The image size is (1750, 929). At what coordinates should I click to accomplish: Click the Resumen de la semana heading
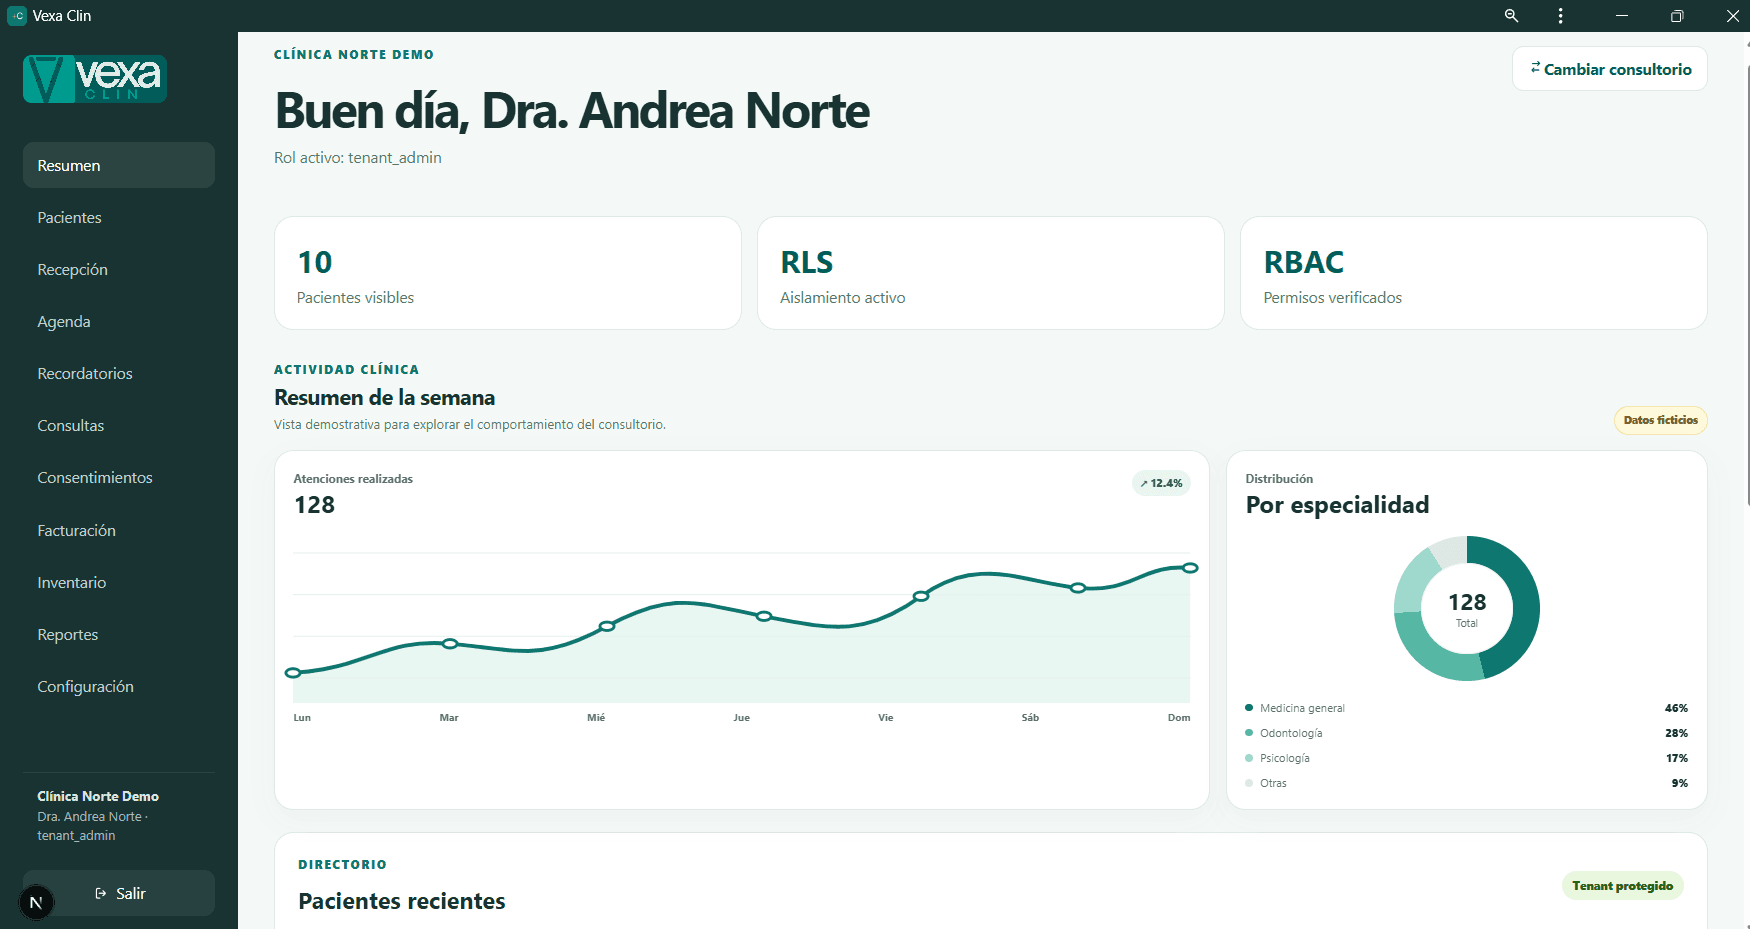[385, 398]
